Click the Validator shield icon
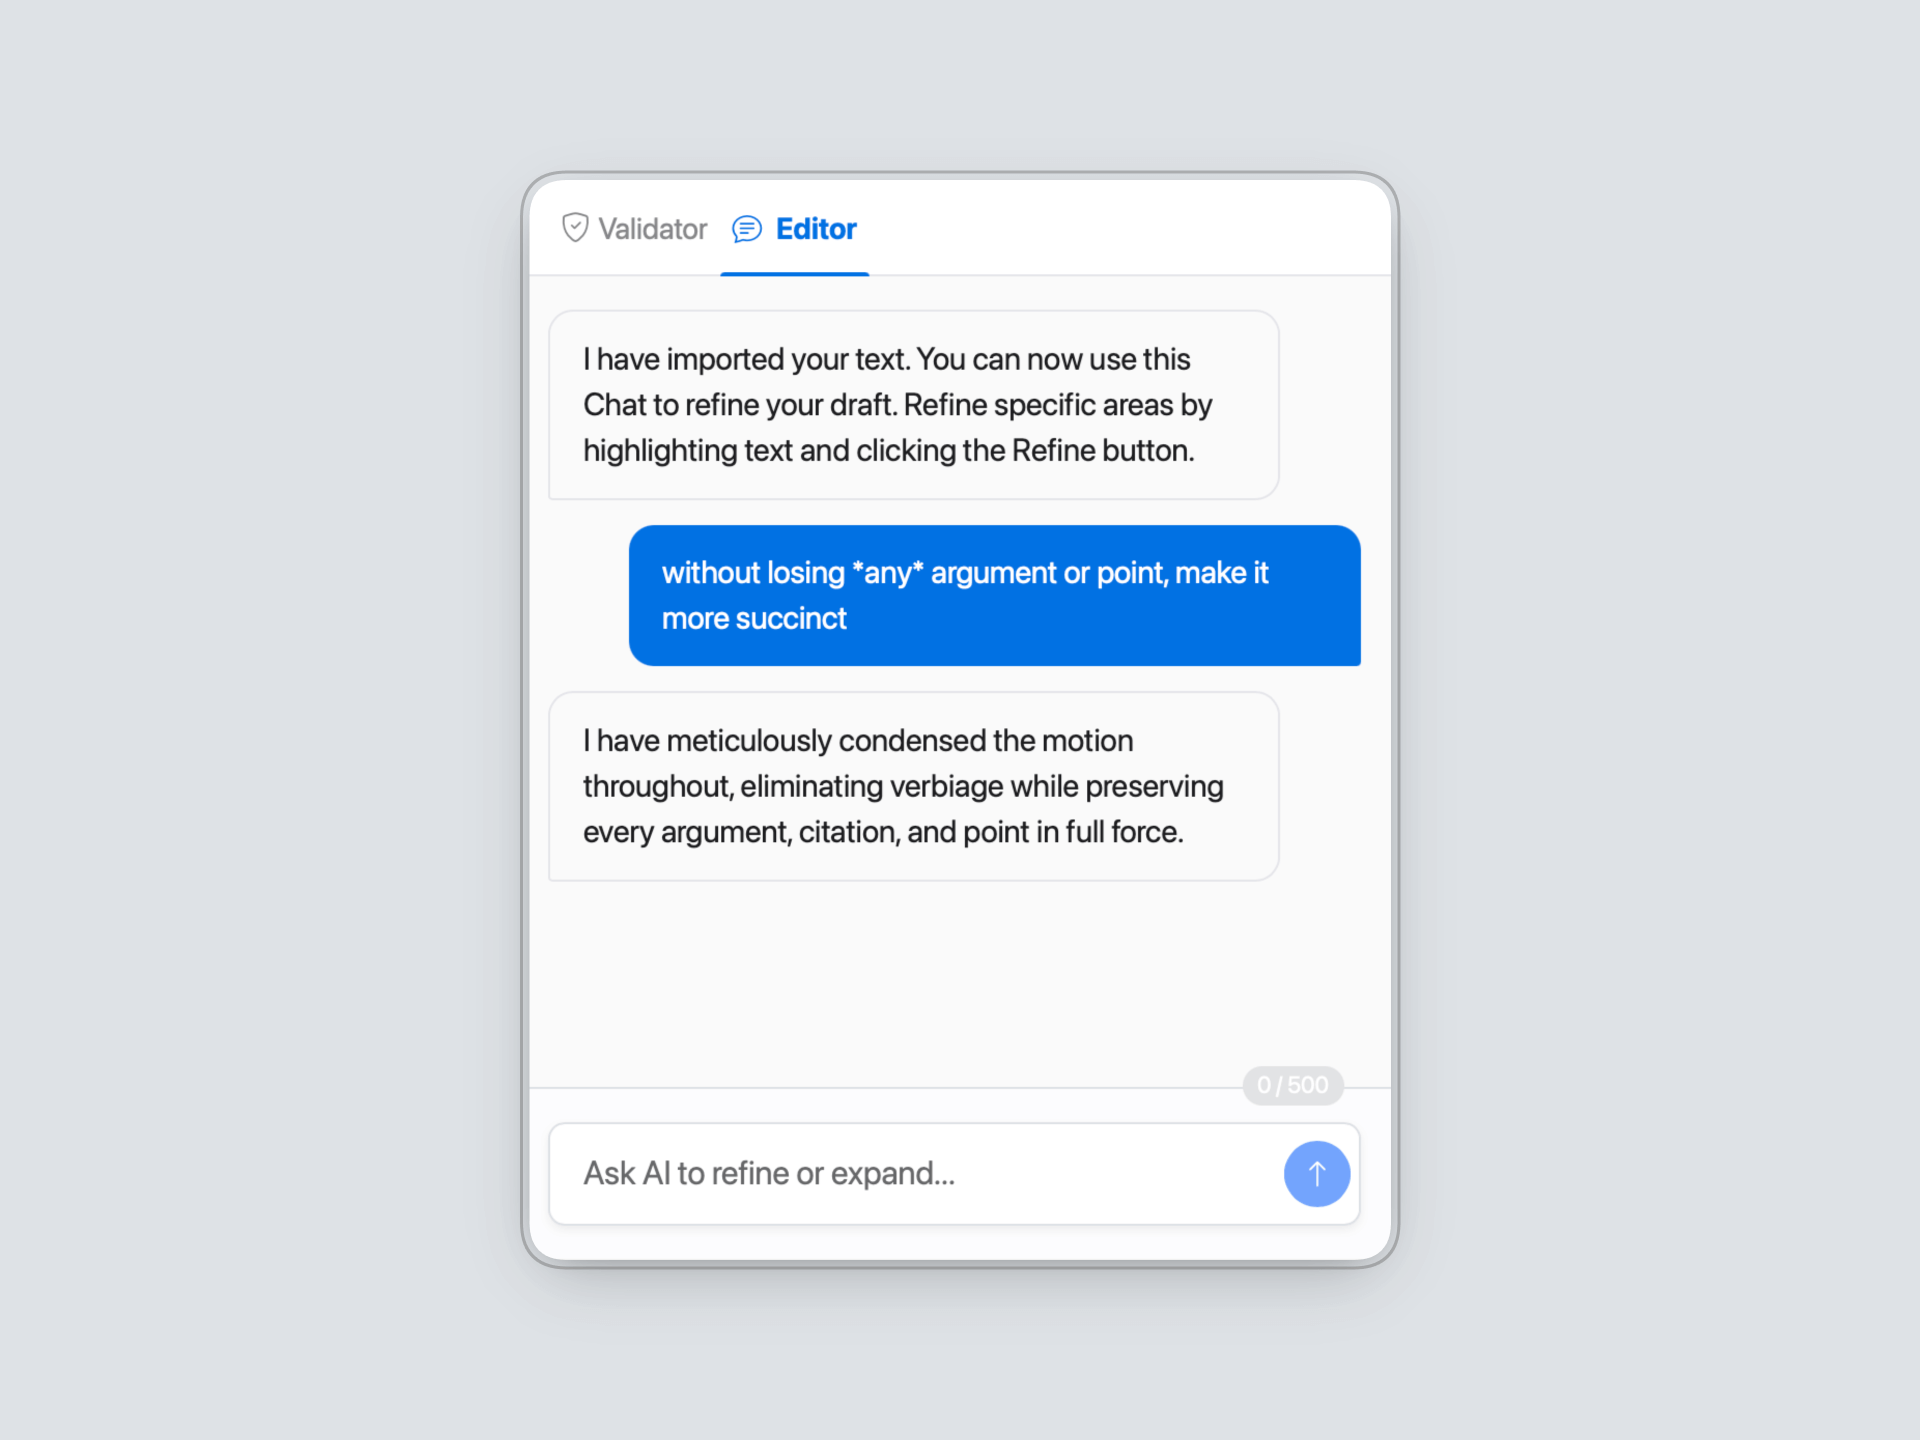 point(575,228)
